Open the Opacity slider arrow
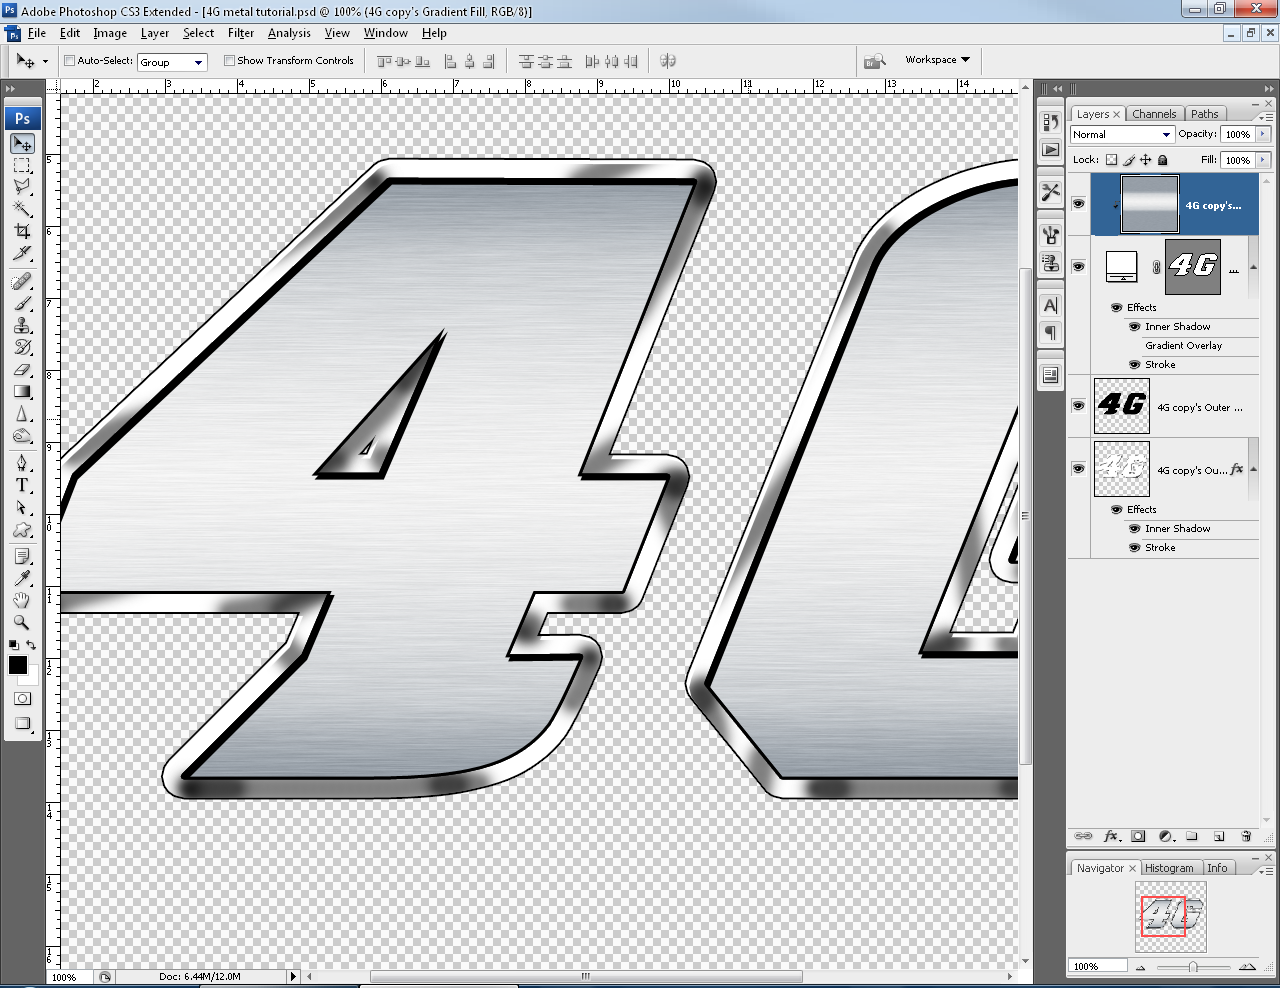1280x988 pixels. [1263, 134]
